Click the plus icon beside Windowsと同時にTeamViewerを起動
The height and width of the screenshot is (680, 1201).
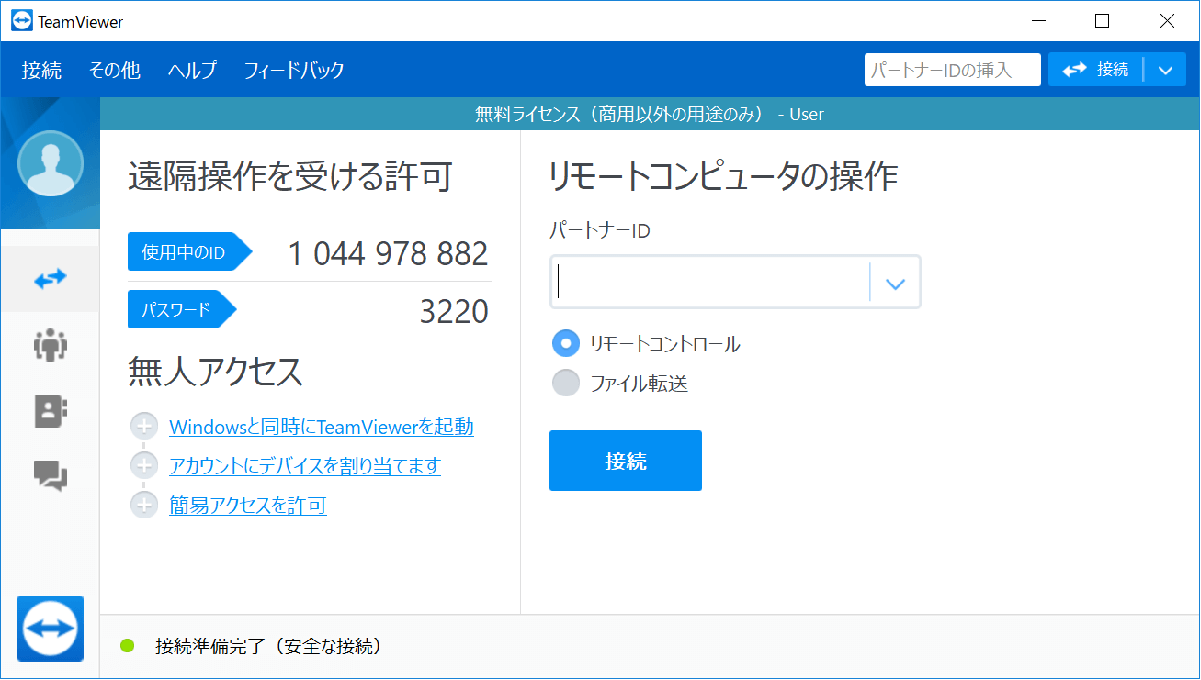144,427
